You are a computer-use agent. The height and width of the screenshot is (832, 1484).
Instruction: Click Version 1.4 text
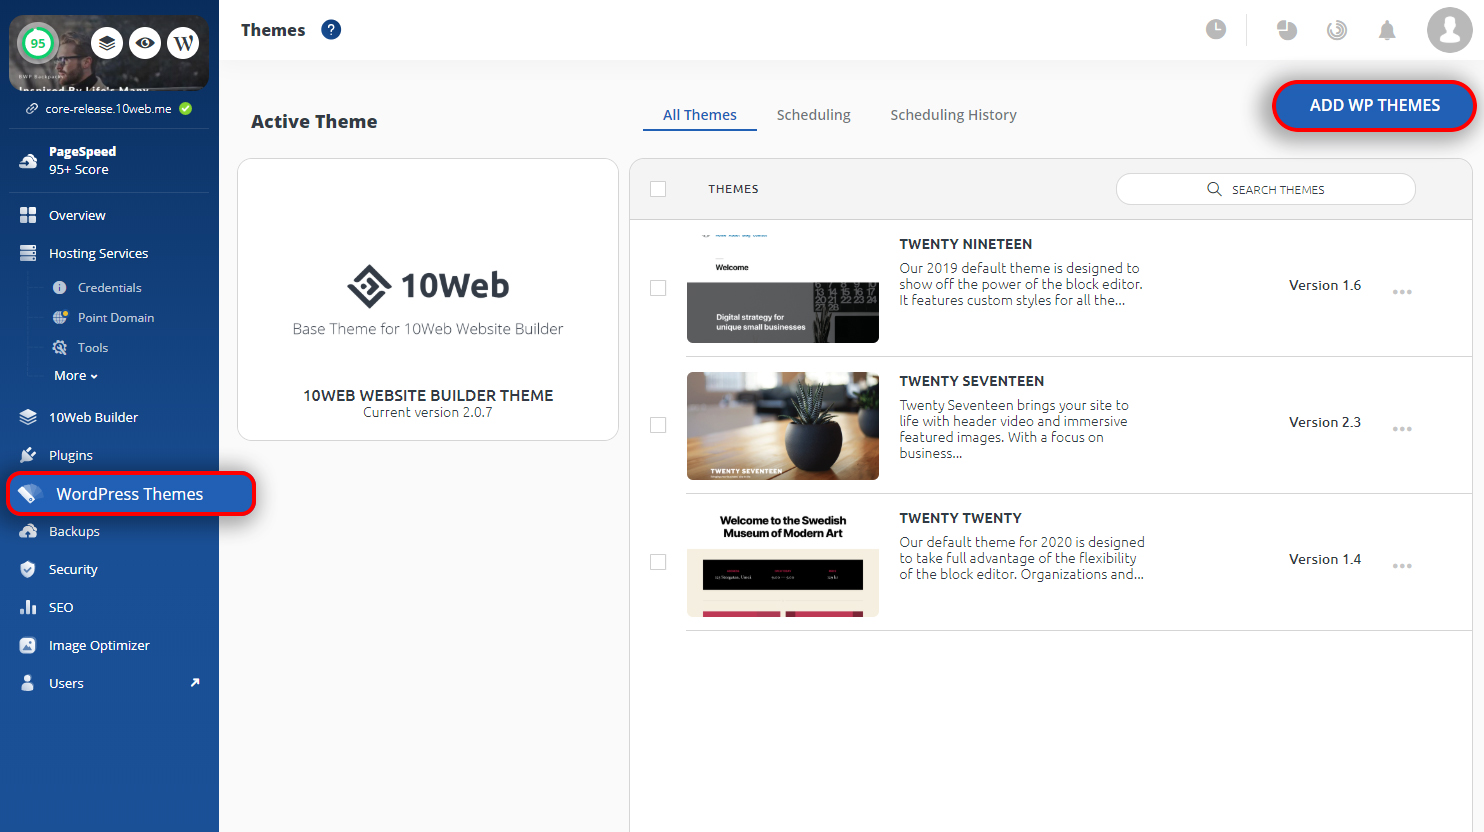pyautogui.click(x=1325, y=559)
